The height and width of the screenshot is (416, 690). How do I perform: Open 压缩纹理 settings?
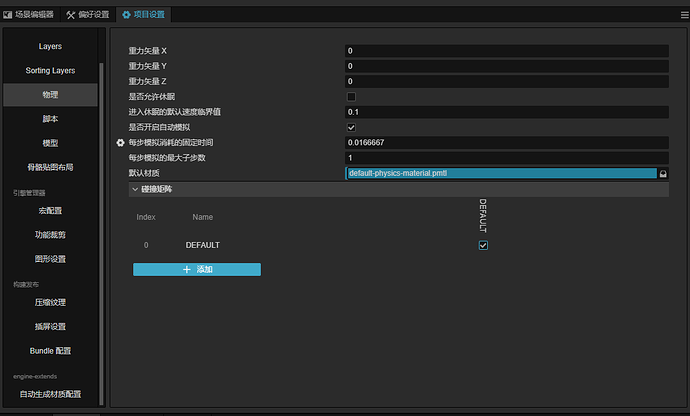50,302
